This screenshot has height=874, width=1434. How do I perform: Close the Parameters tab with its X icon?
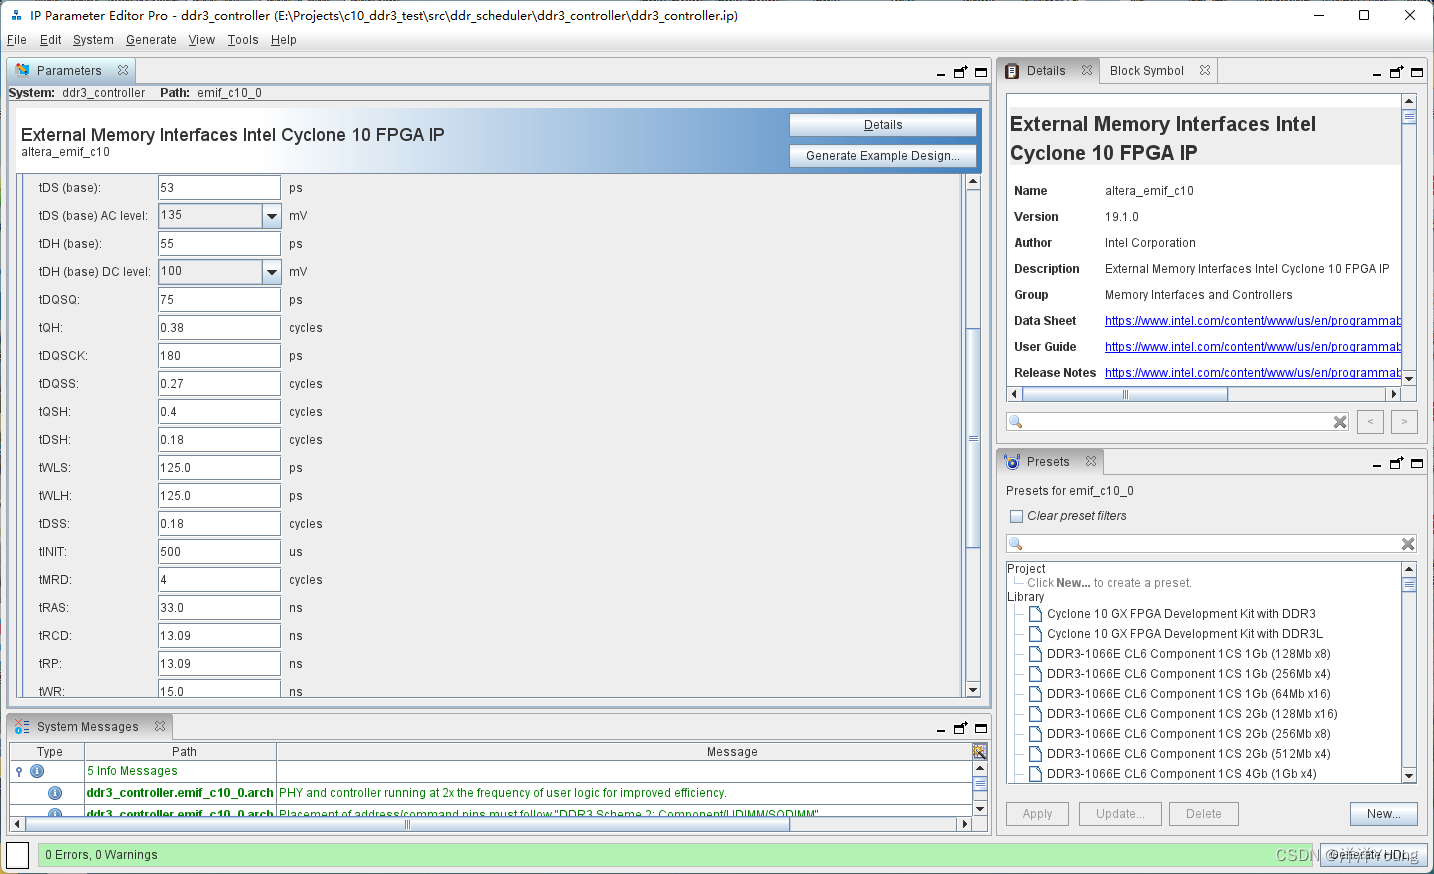point(123,70)
